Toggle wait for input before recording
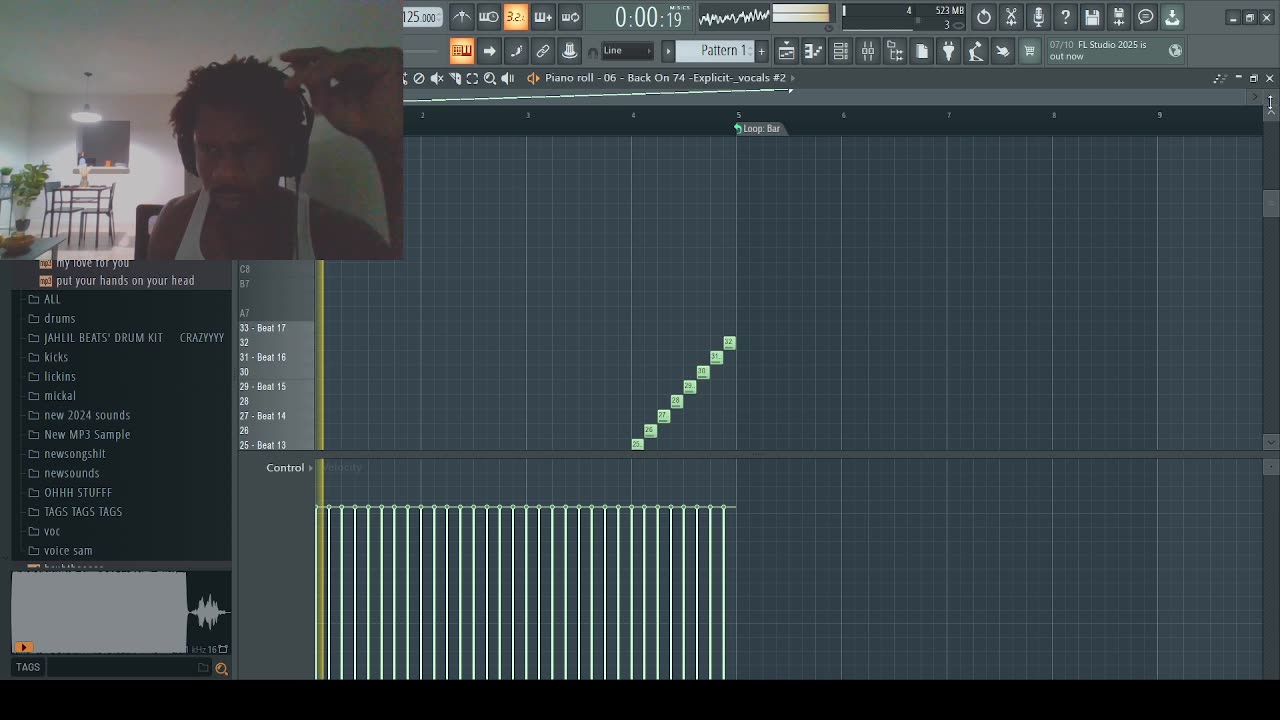The height and width of the screenshot is (720, 1280). pyautogui.click(x=488, y=17)
